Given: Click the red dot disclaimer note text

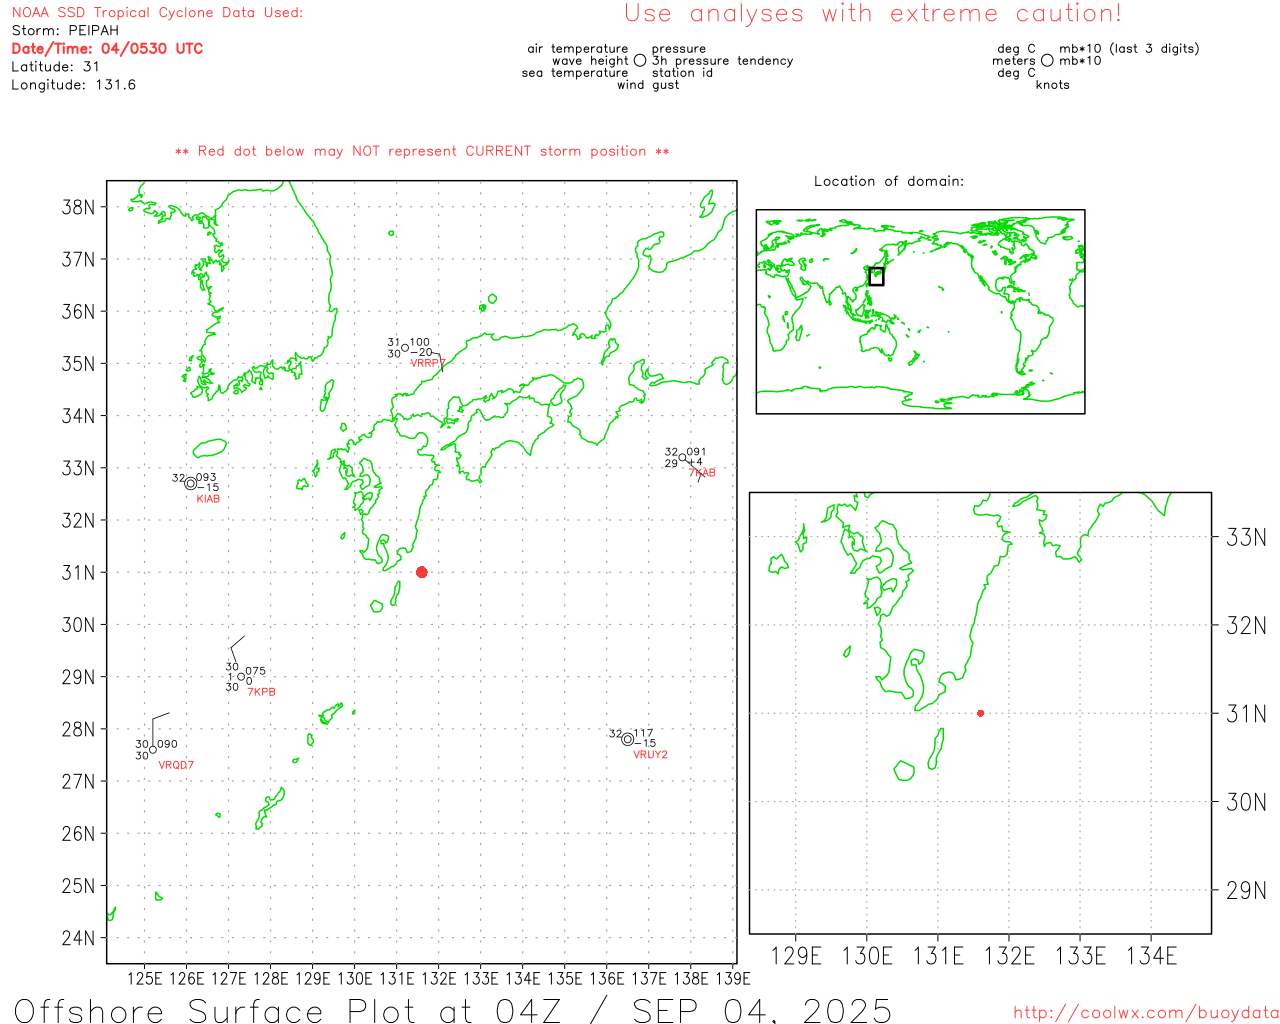Looking at the screenshot, I should pyautogui.click(x=422, y=151).
